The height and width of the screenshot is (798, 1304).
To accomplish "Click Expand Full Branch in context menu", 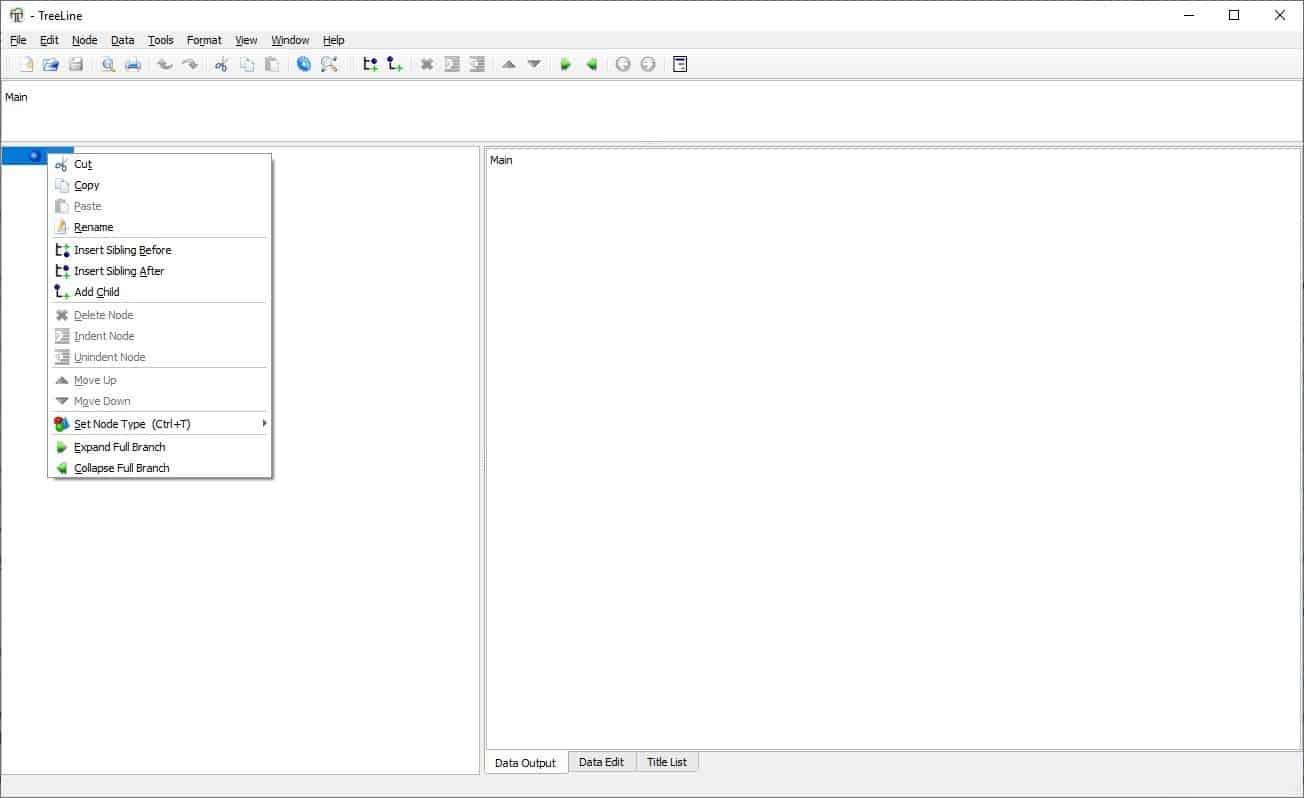I will (x=119, y=447).
